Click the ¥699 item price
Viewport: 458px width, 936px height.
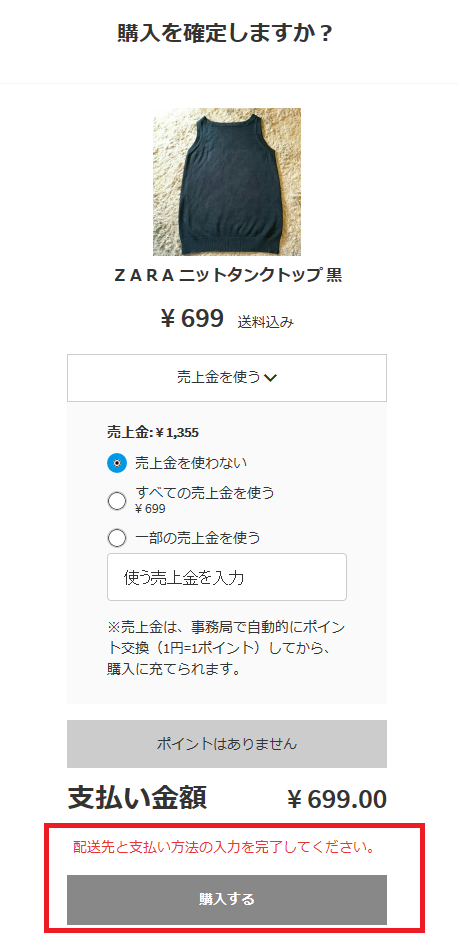click(x=192, y=318)
